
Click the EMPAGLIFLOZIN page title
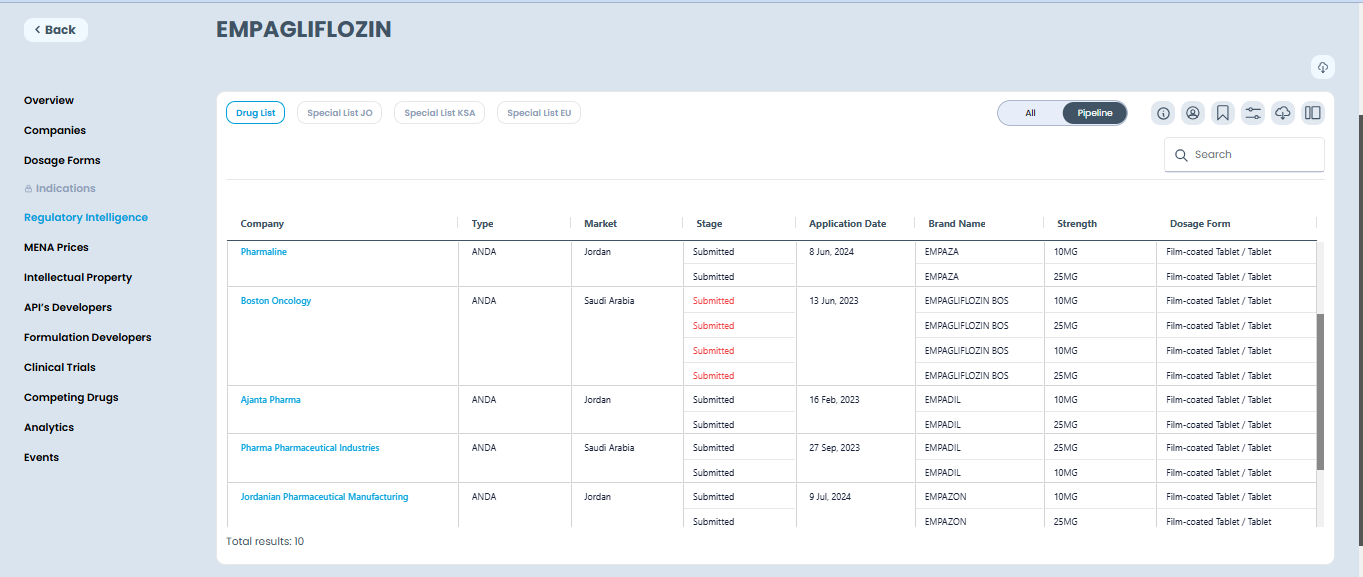(304, 30)
